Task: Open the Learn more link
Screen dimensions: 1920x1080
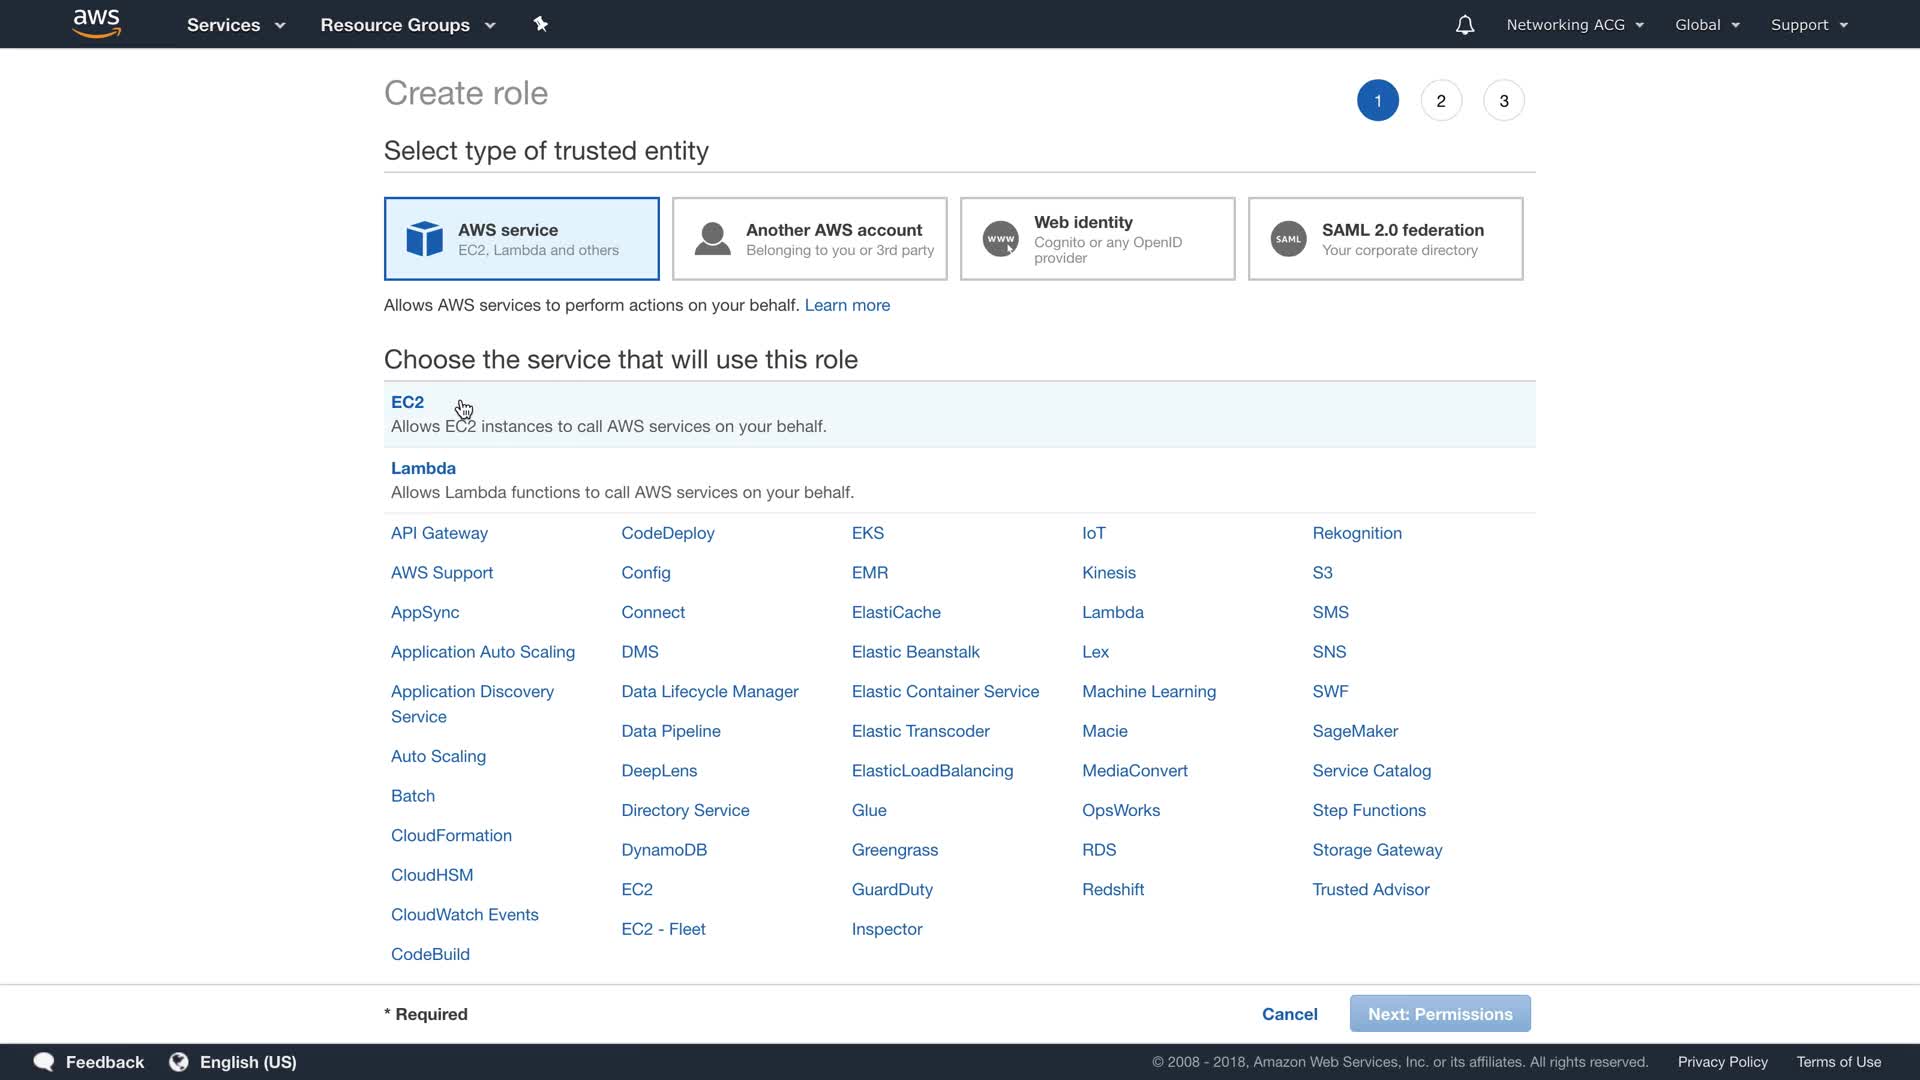Action: click(x=847, y=305)
